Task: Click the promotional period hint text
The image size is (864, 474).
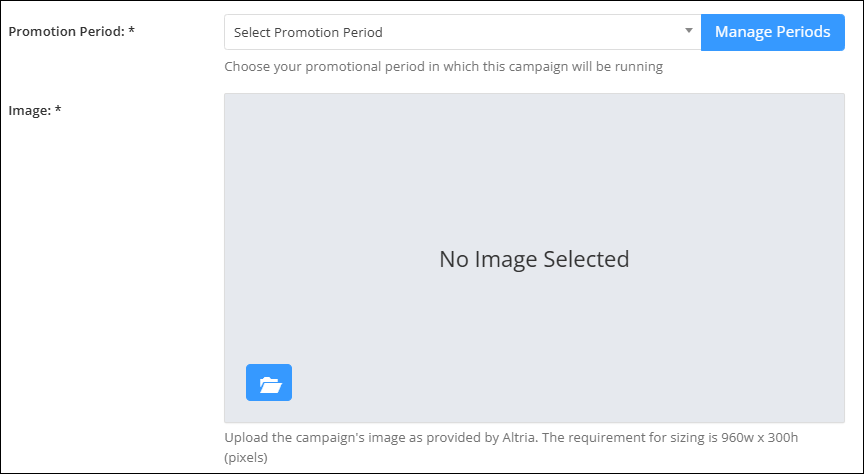Action: (x=443, y=68)
